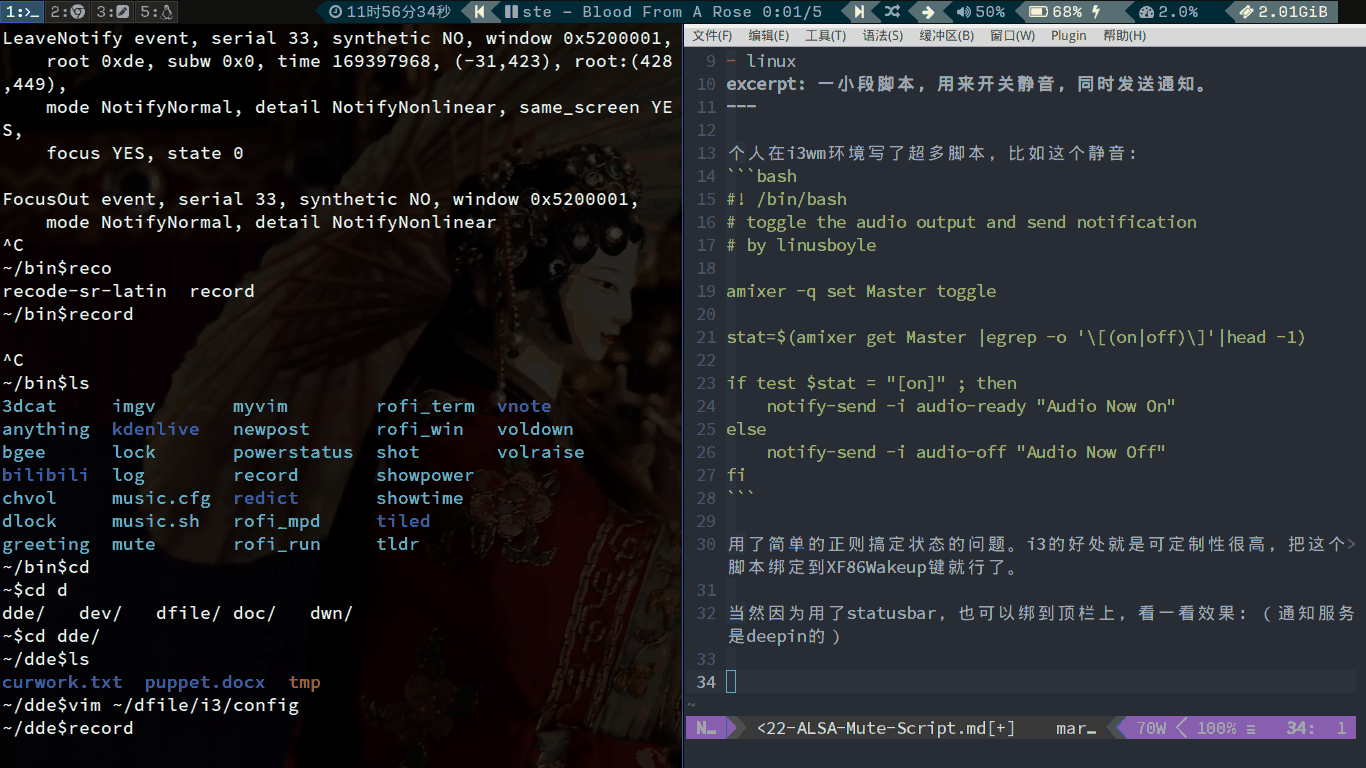The height and width of the screenshot is (768, 1366).
Task: Open the 文件(F) menu
Action: coord(712,36)
